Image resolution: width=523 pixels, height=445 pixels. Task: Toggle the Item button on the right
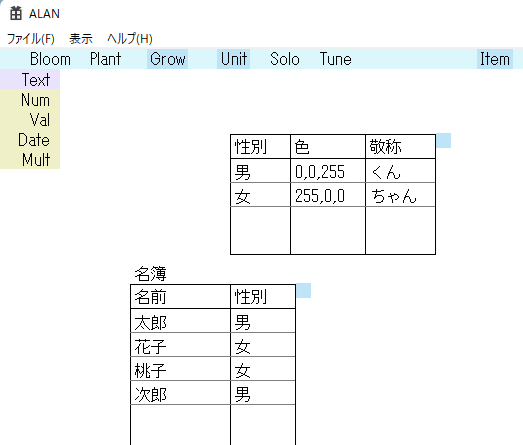pyautogui.click(x=495, y=59)
